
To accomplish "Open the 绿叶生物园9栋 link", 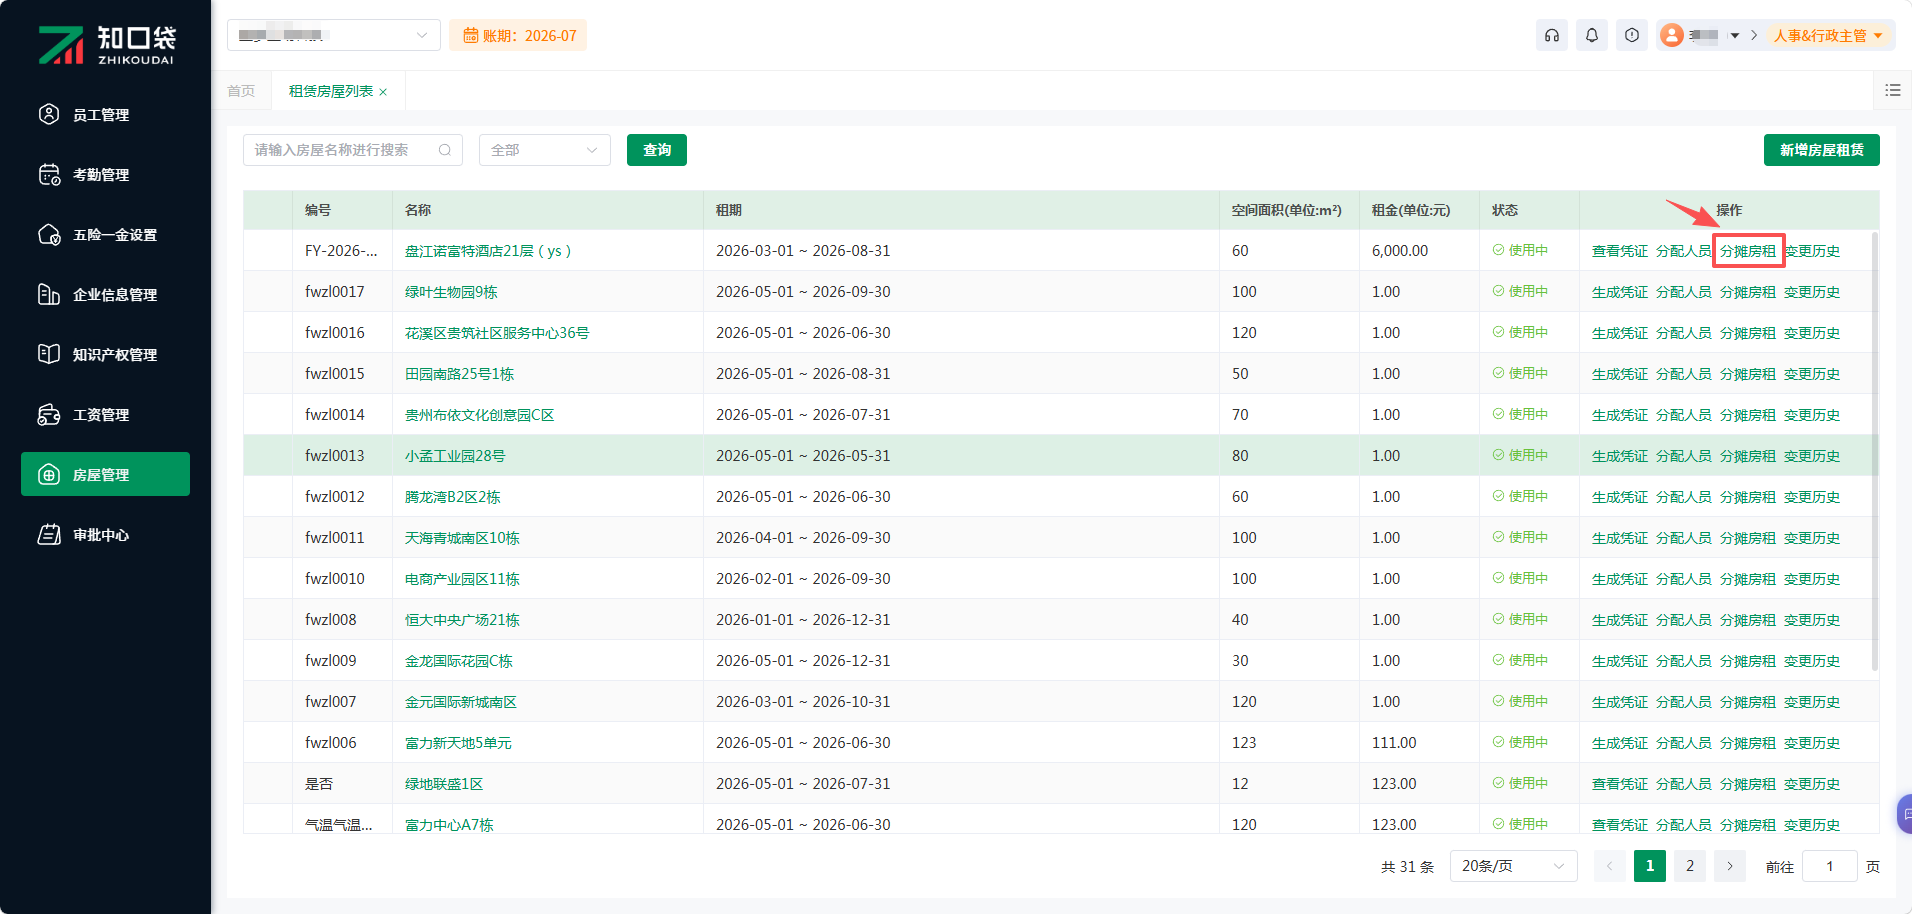I will pyautogui.click(x=451, y=292).
